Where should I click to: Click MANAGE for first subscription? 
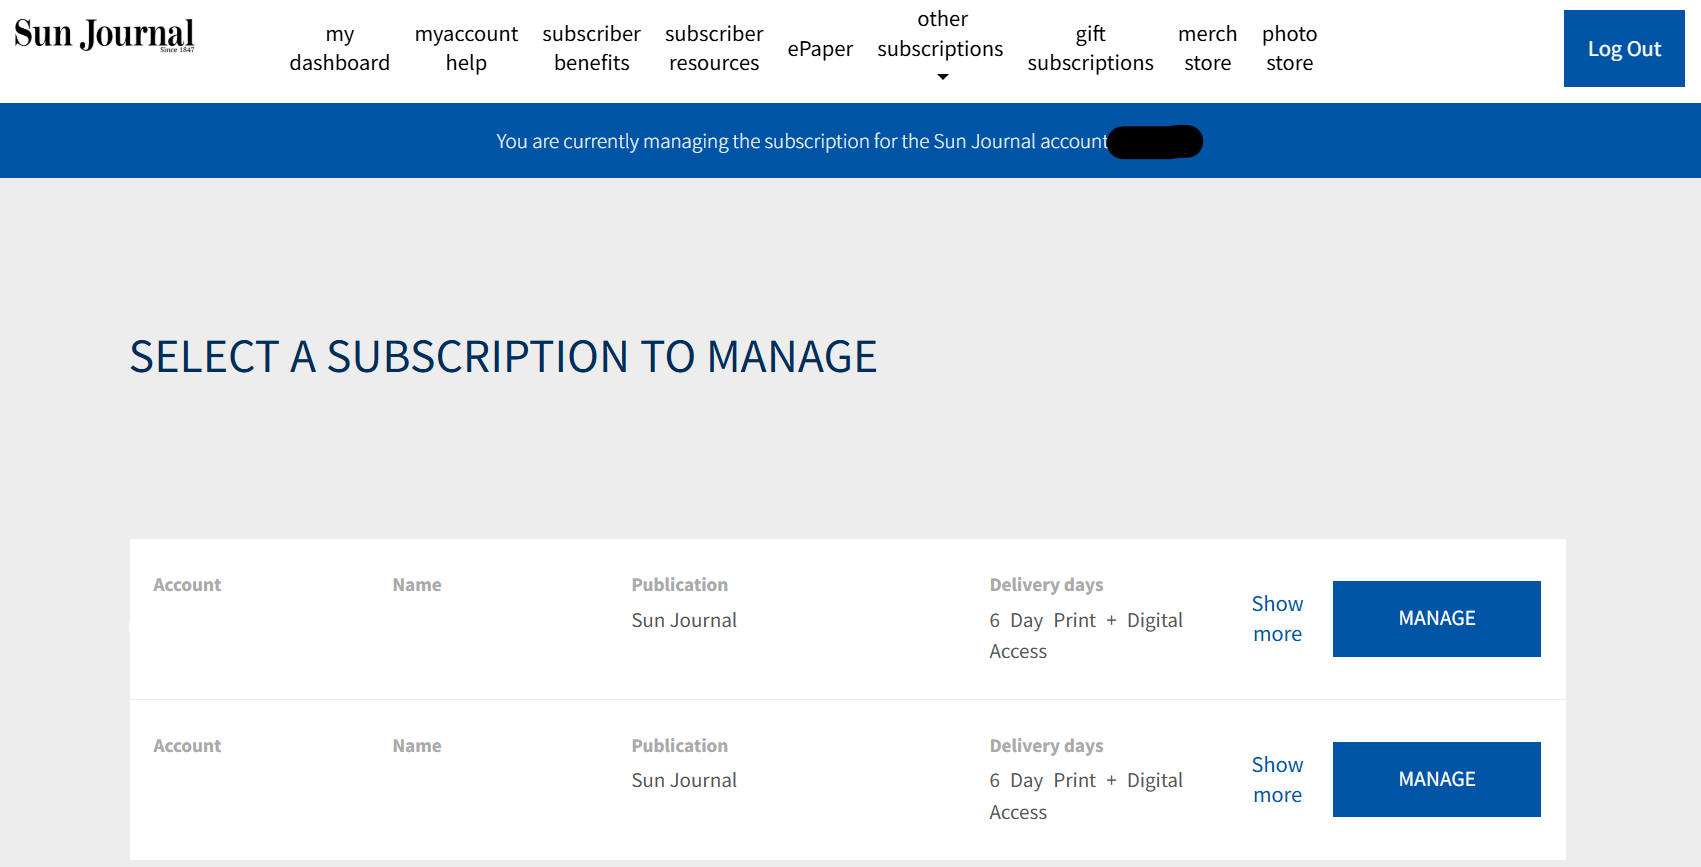coord(1437,619)
